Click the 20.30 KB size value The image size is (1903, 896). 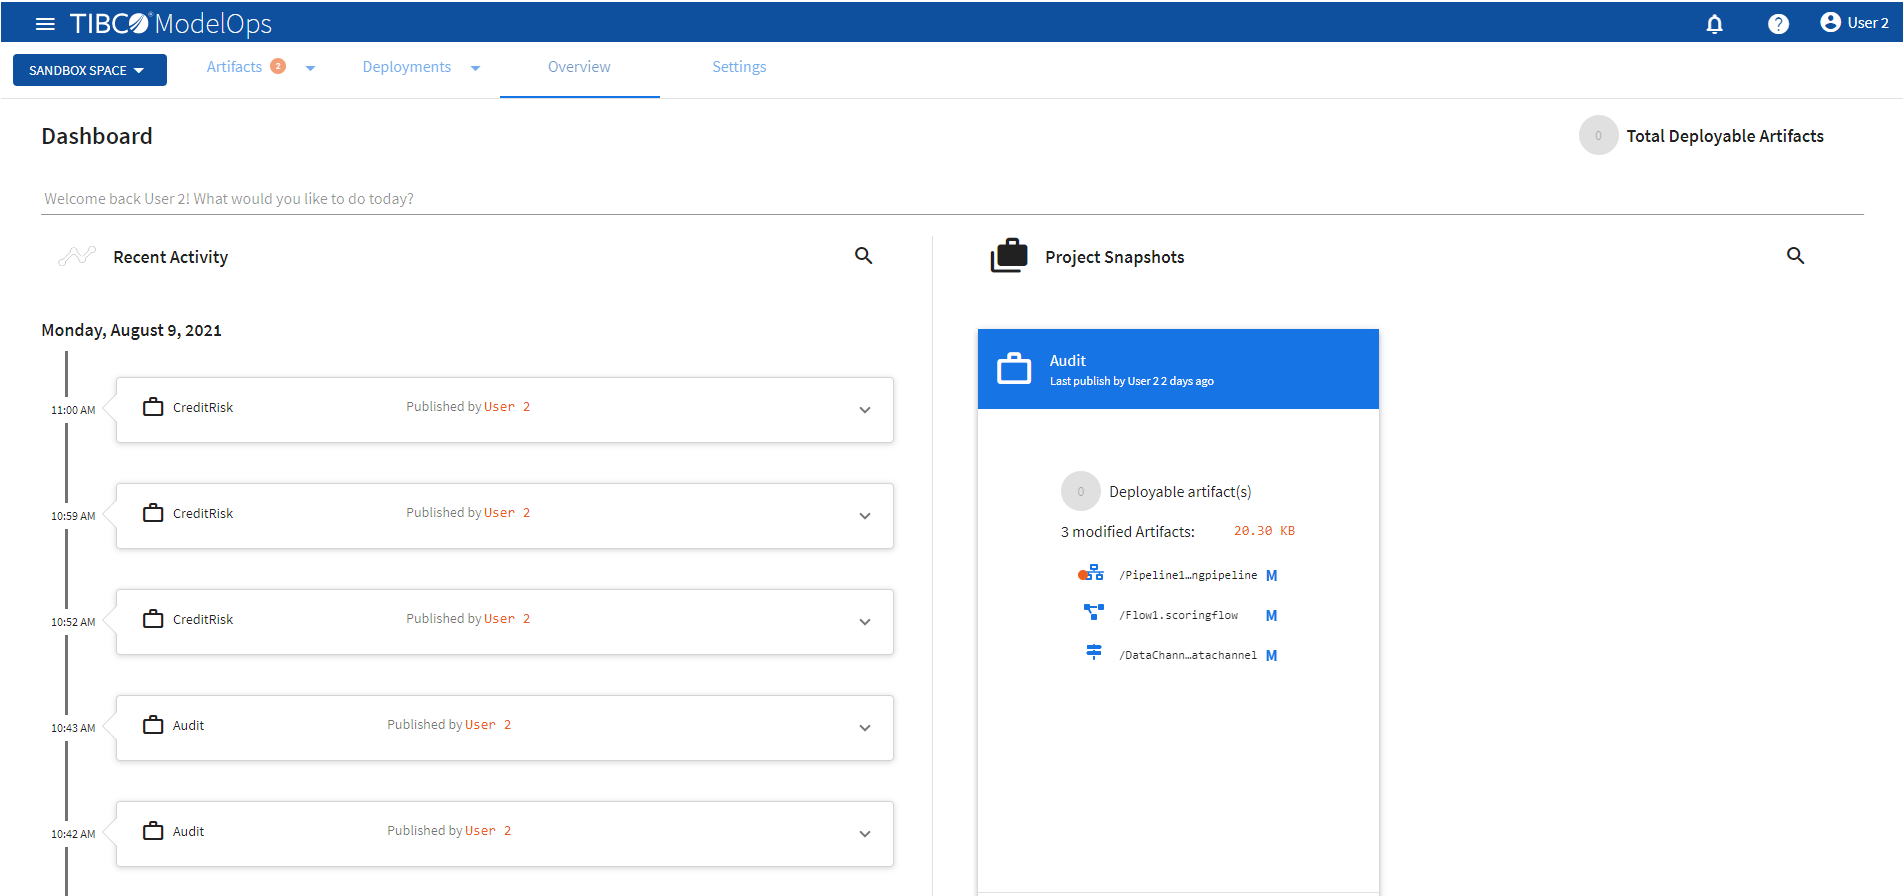coord(1264,531)
